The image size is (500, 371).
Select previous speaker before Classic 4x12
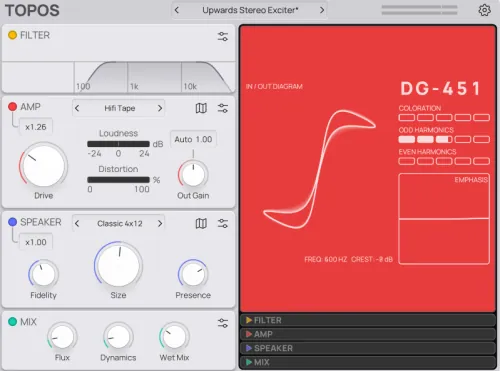tap(77, 223)
